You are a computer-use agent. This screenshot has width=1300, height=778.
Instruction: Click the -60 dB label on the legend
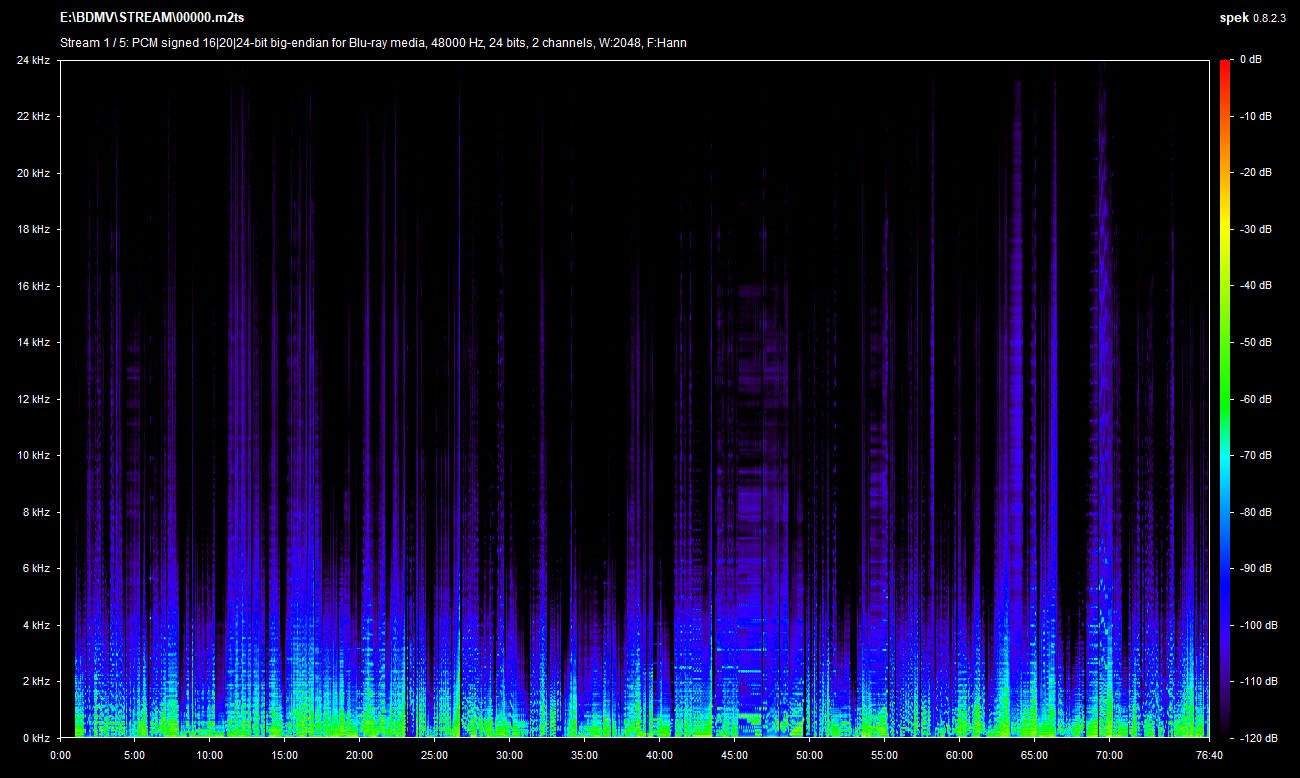[1248, 399]
